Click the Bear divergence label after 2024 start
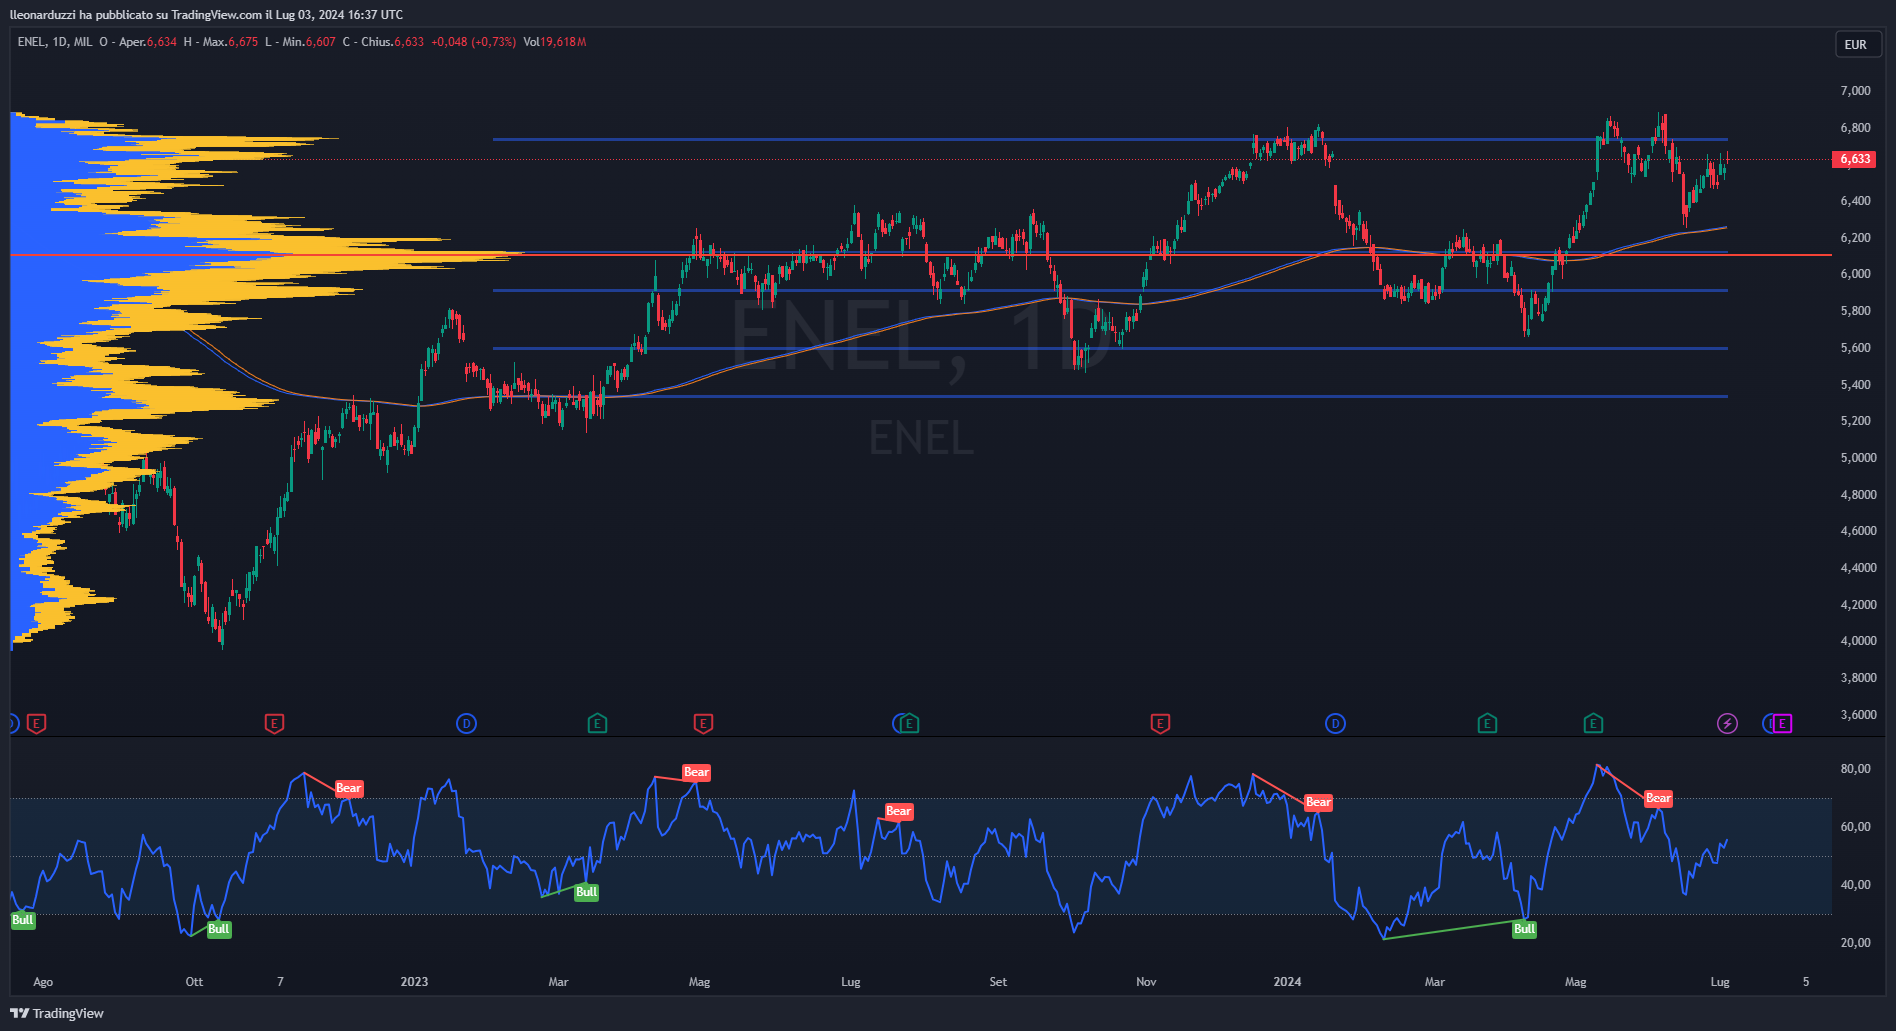Viewport: 1896px width, 1031px height. tap(1318, 802)
